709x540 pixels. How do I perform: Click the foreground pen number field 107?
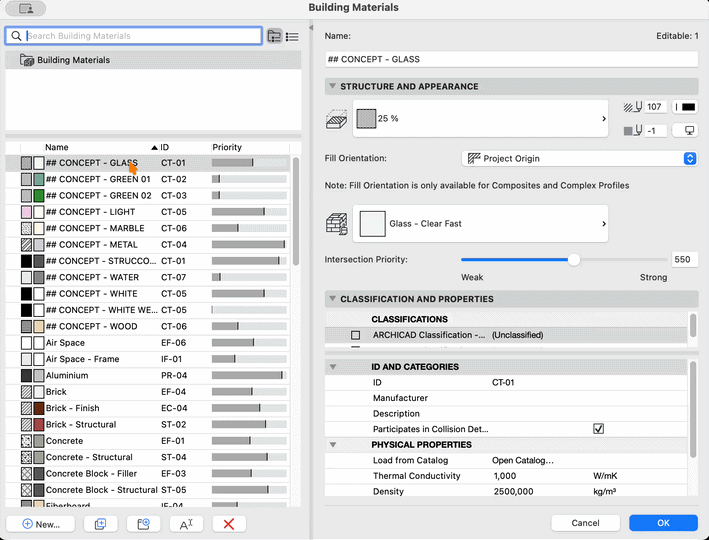click(x=655, y=107)
